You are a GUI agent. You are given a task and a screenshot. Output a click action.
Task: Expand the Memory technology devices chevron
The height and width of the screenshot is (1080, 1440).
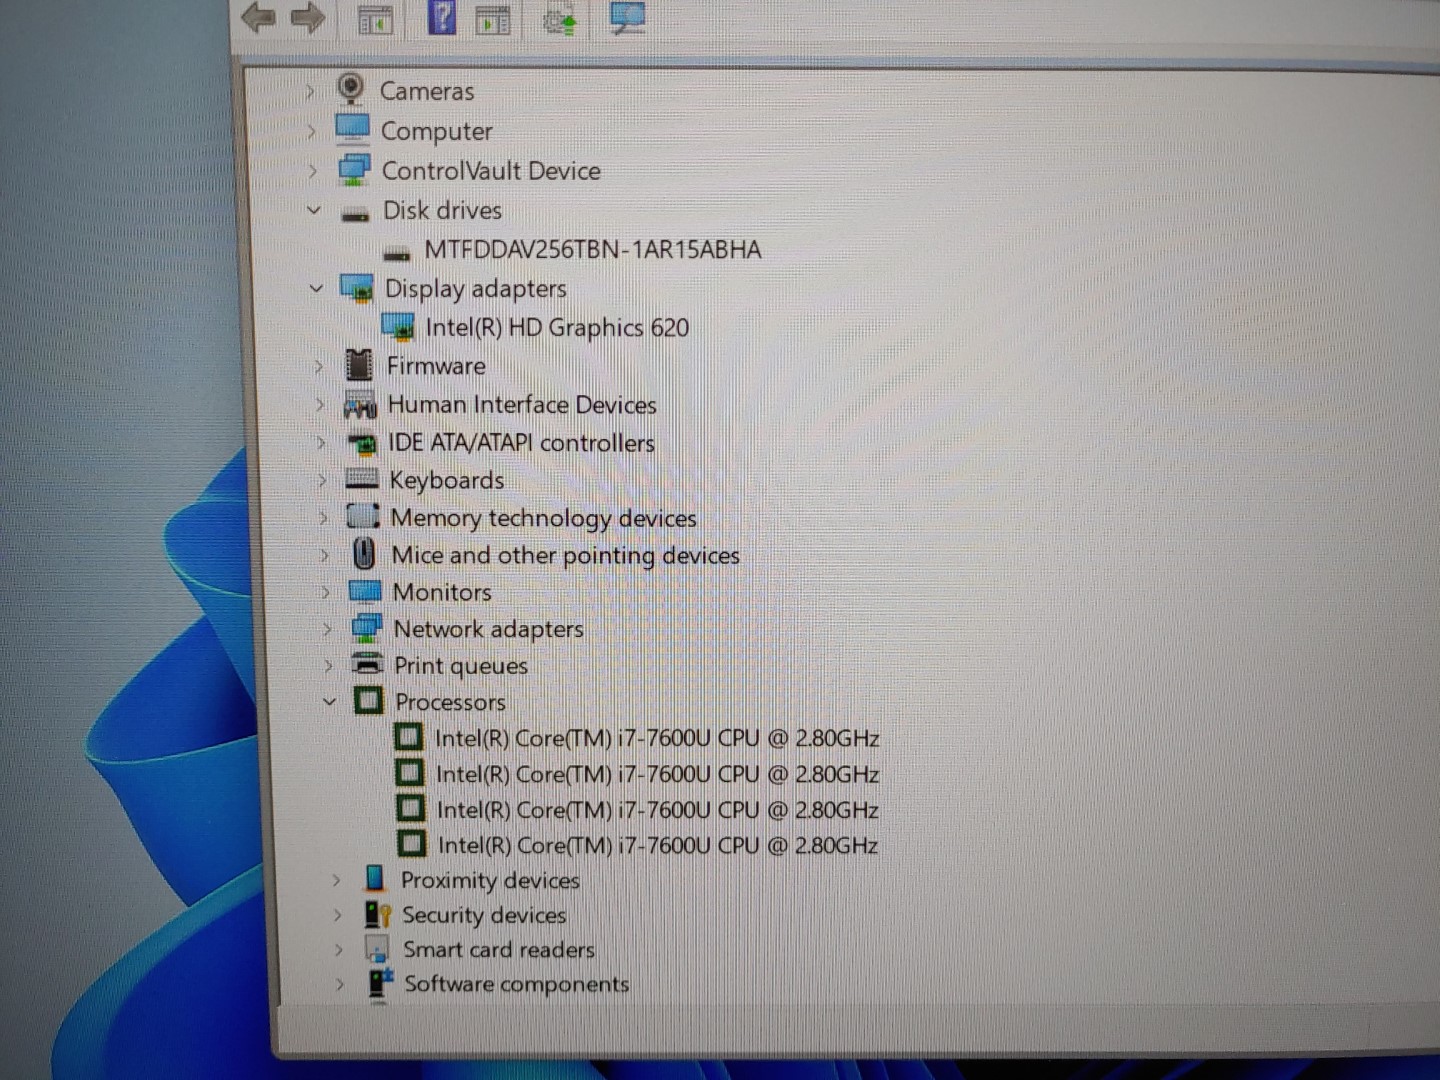(x=322, y=517)
